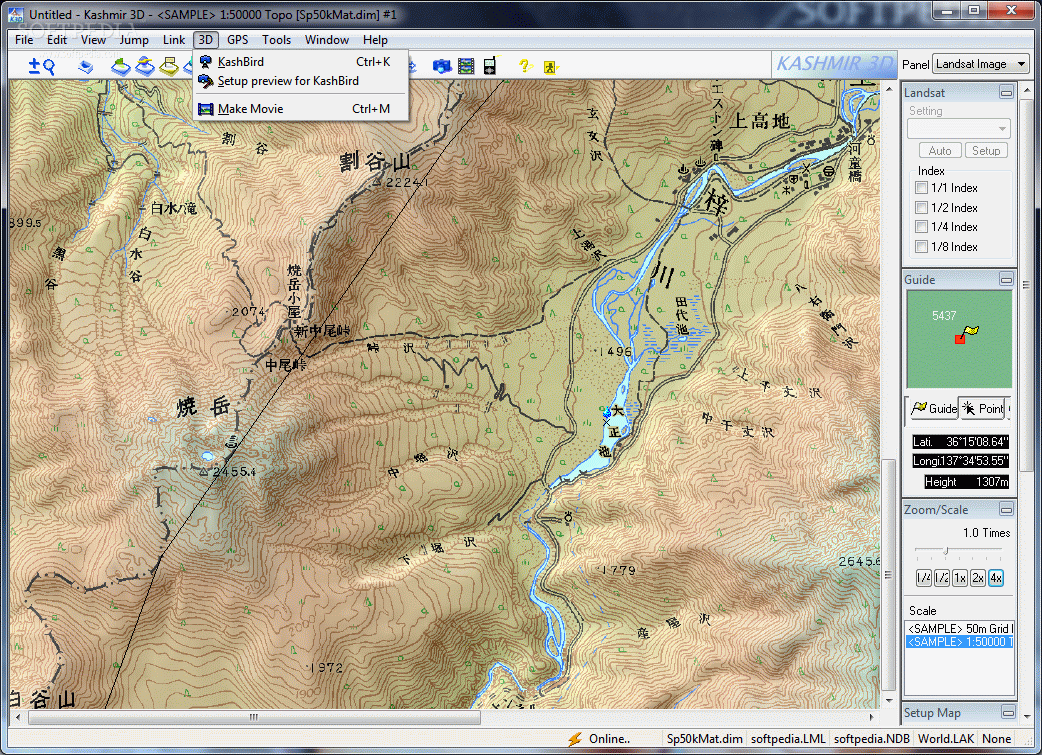Open the Jump menu
This screenshot has width=1042, height=755.
pos(134,40)
